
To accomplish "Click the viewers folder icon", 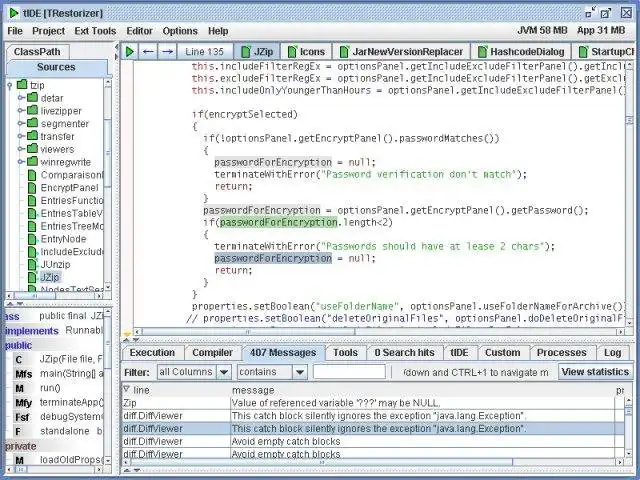I will point(33,149).
